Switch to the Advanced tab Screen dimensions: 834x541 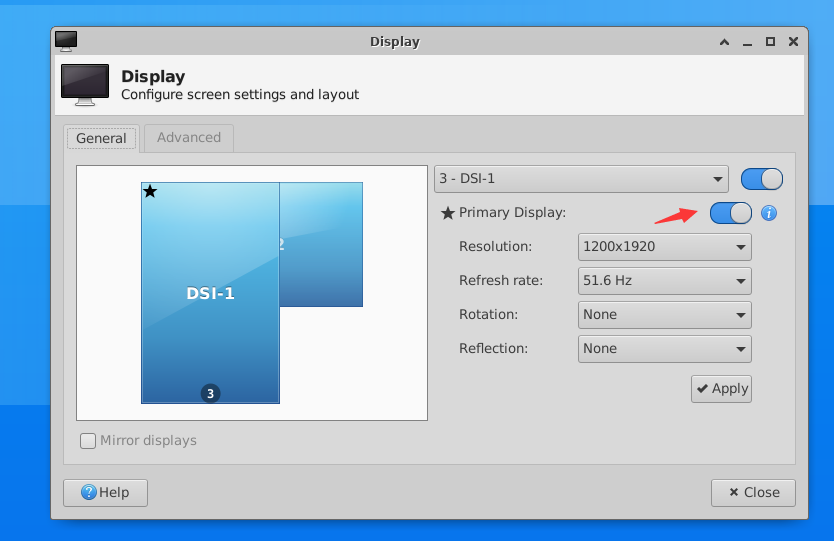[x=189, y=138]
